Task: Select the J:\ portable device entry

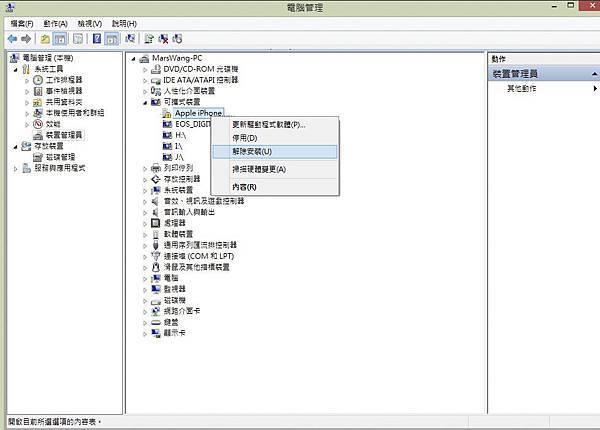Action: click(x=179, y=157)
